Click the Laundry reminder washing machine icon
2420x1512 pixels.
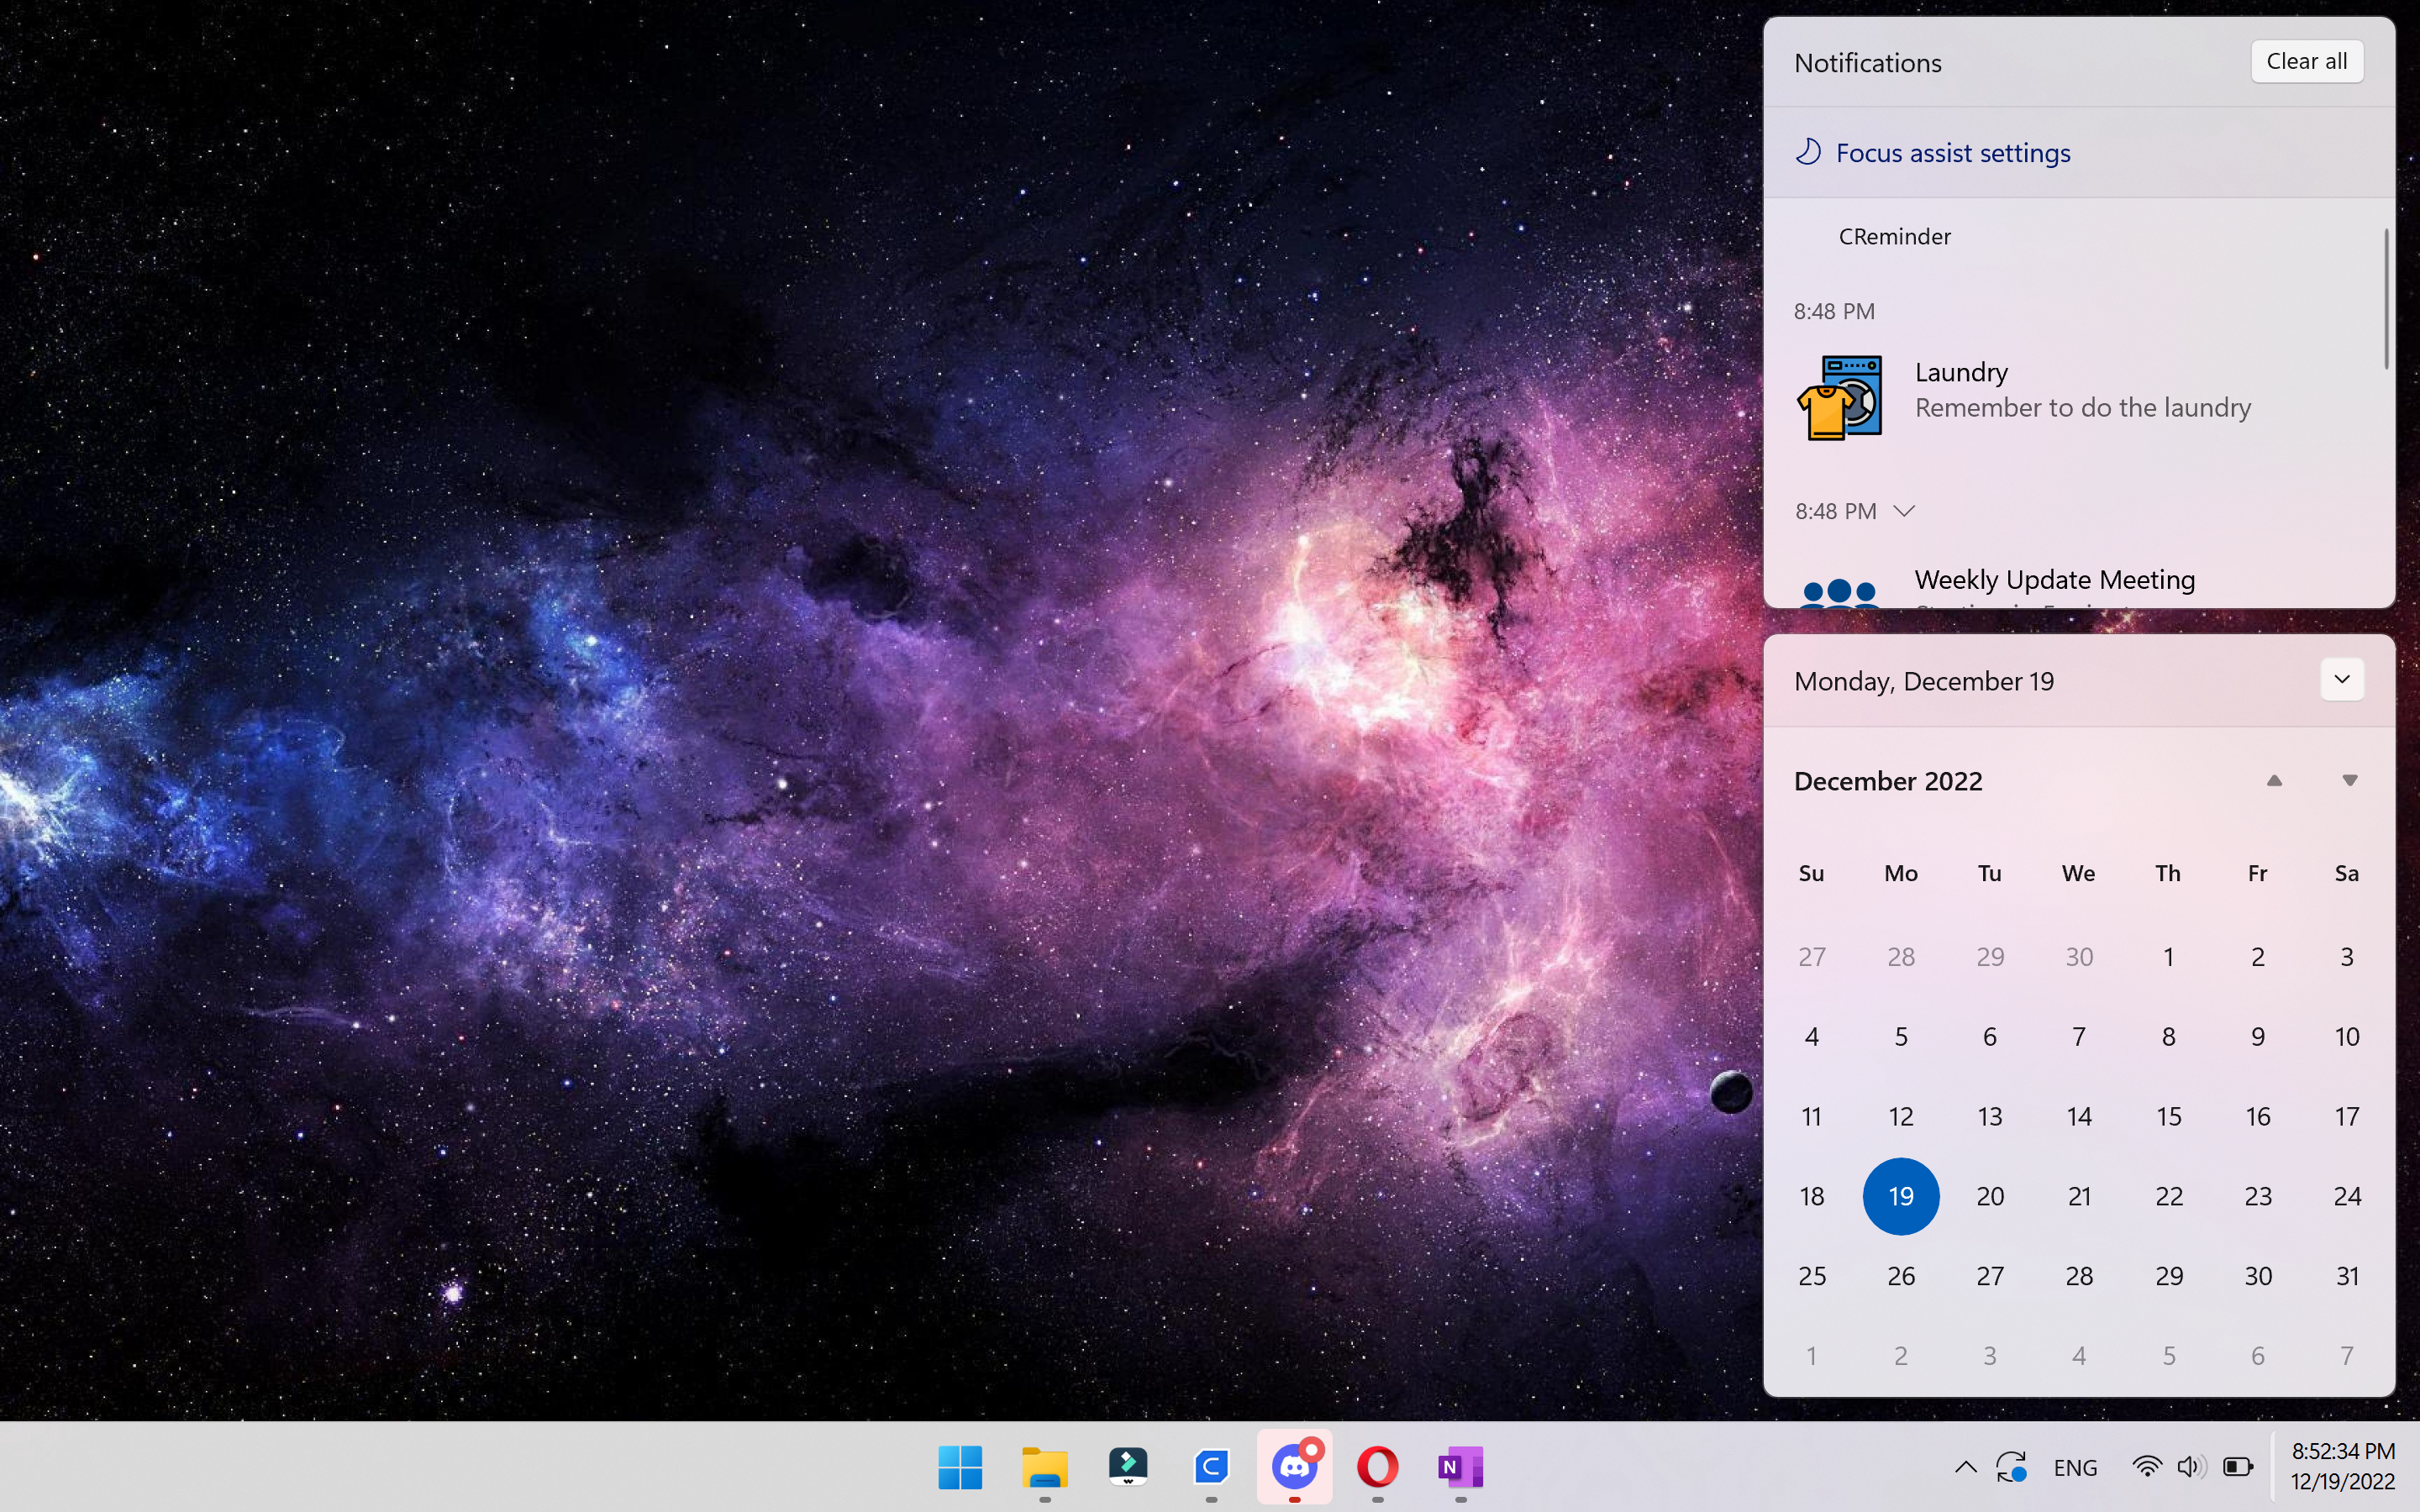click(1839, 397)
